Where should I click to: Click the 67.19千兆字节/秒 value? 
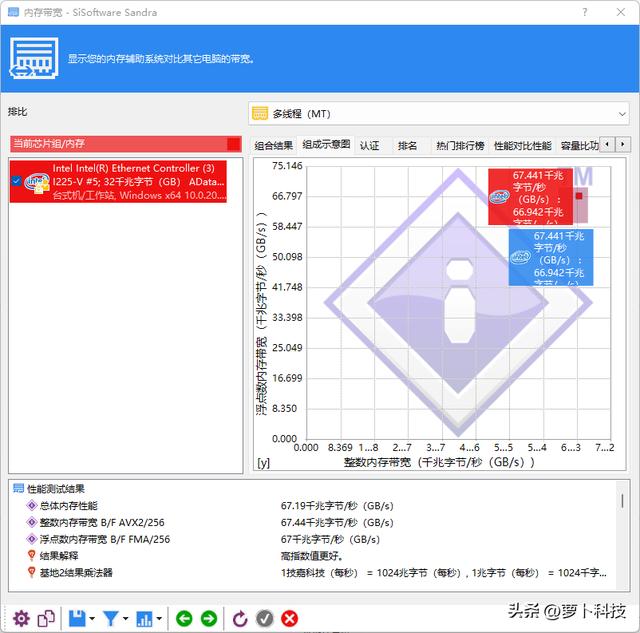[337, 506]
